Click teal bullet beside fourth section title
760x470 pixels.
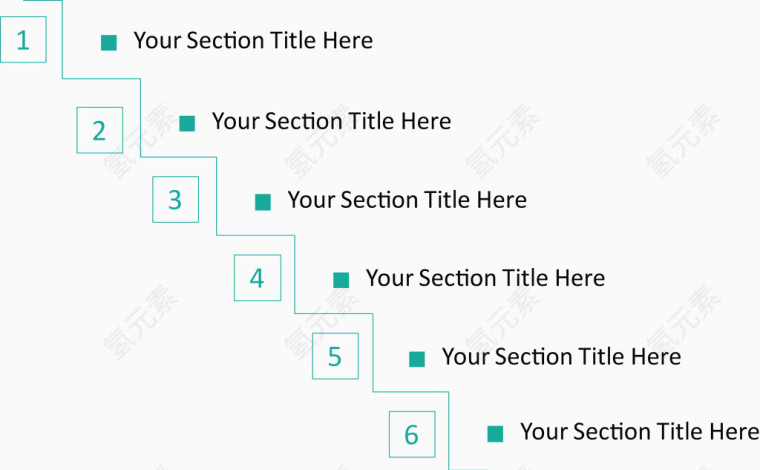click(x=341, y=280)
